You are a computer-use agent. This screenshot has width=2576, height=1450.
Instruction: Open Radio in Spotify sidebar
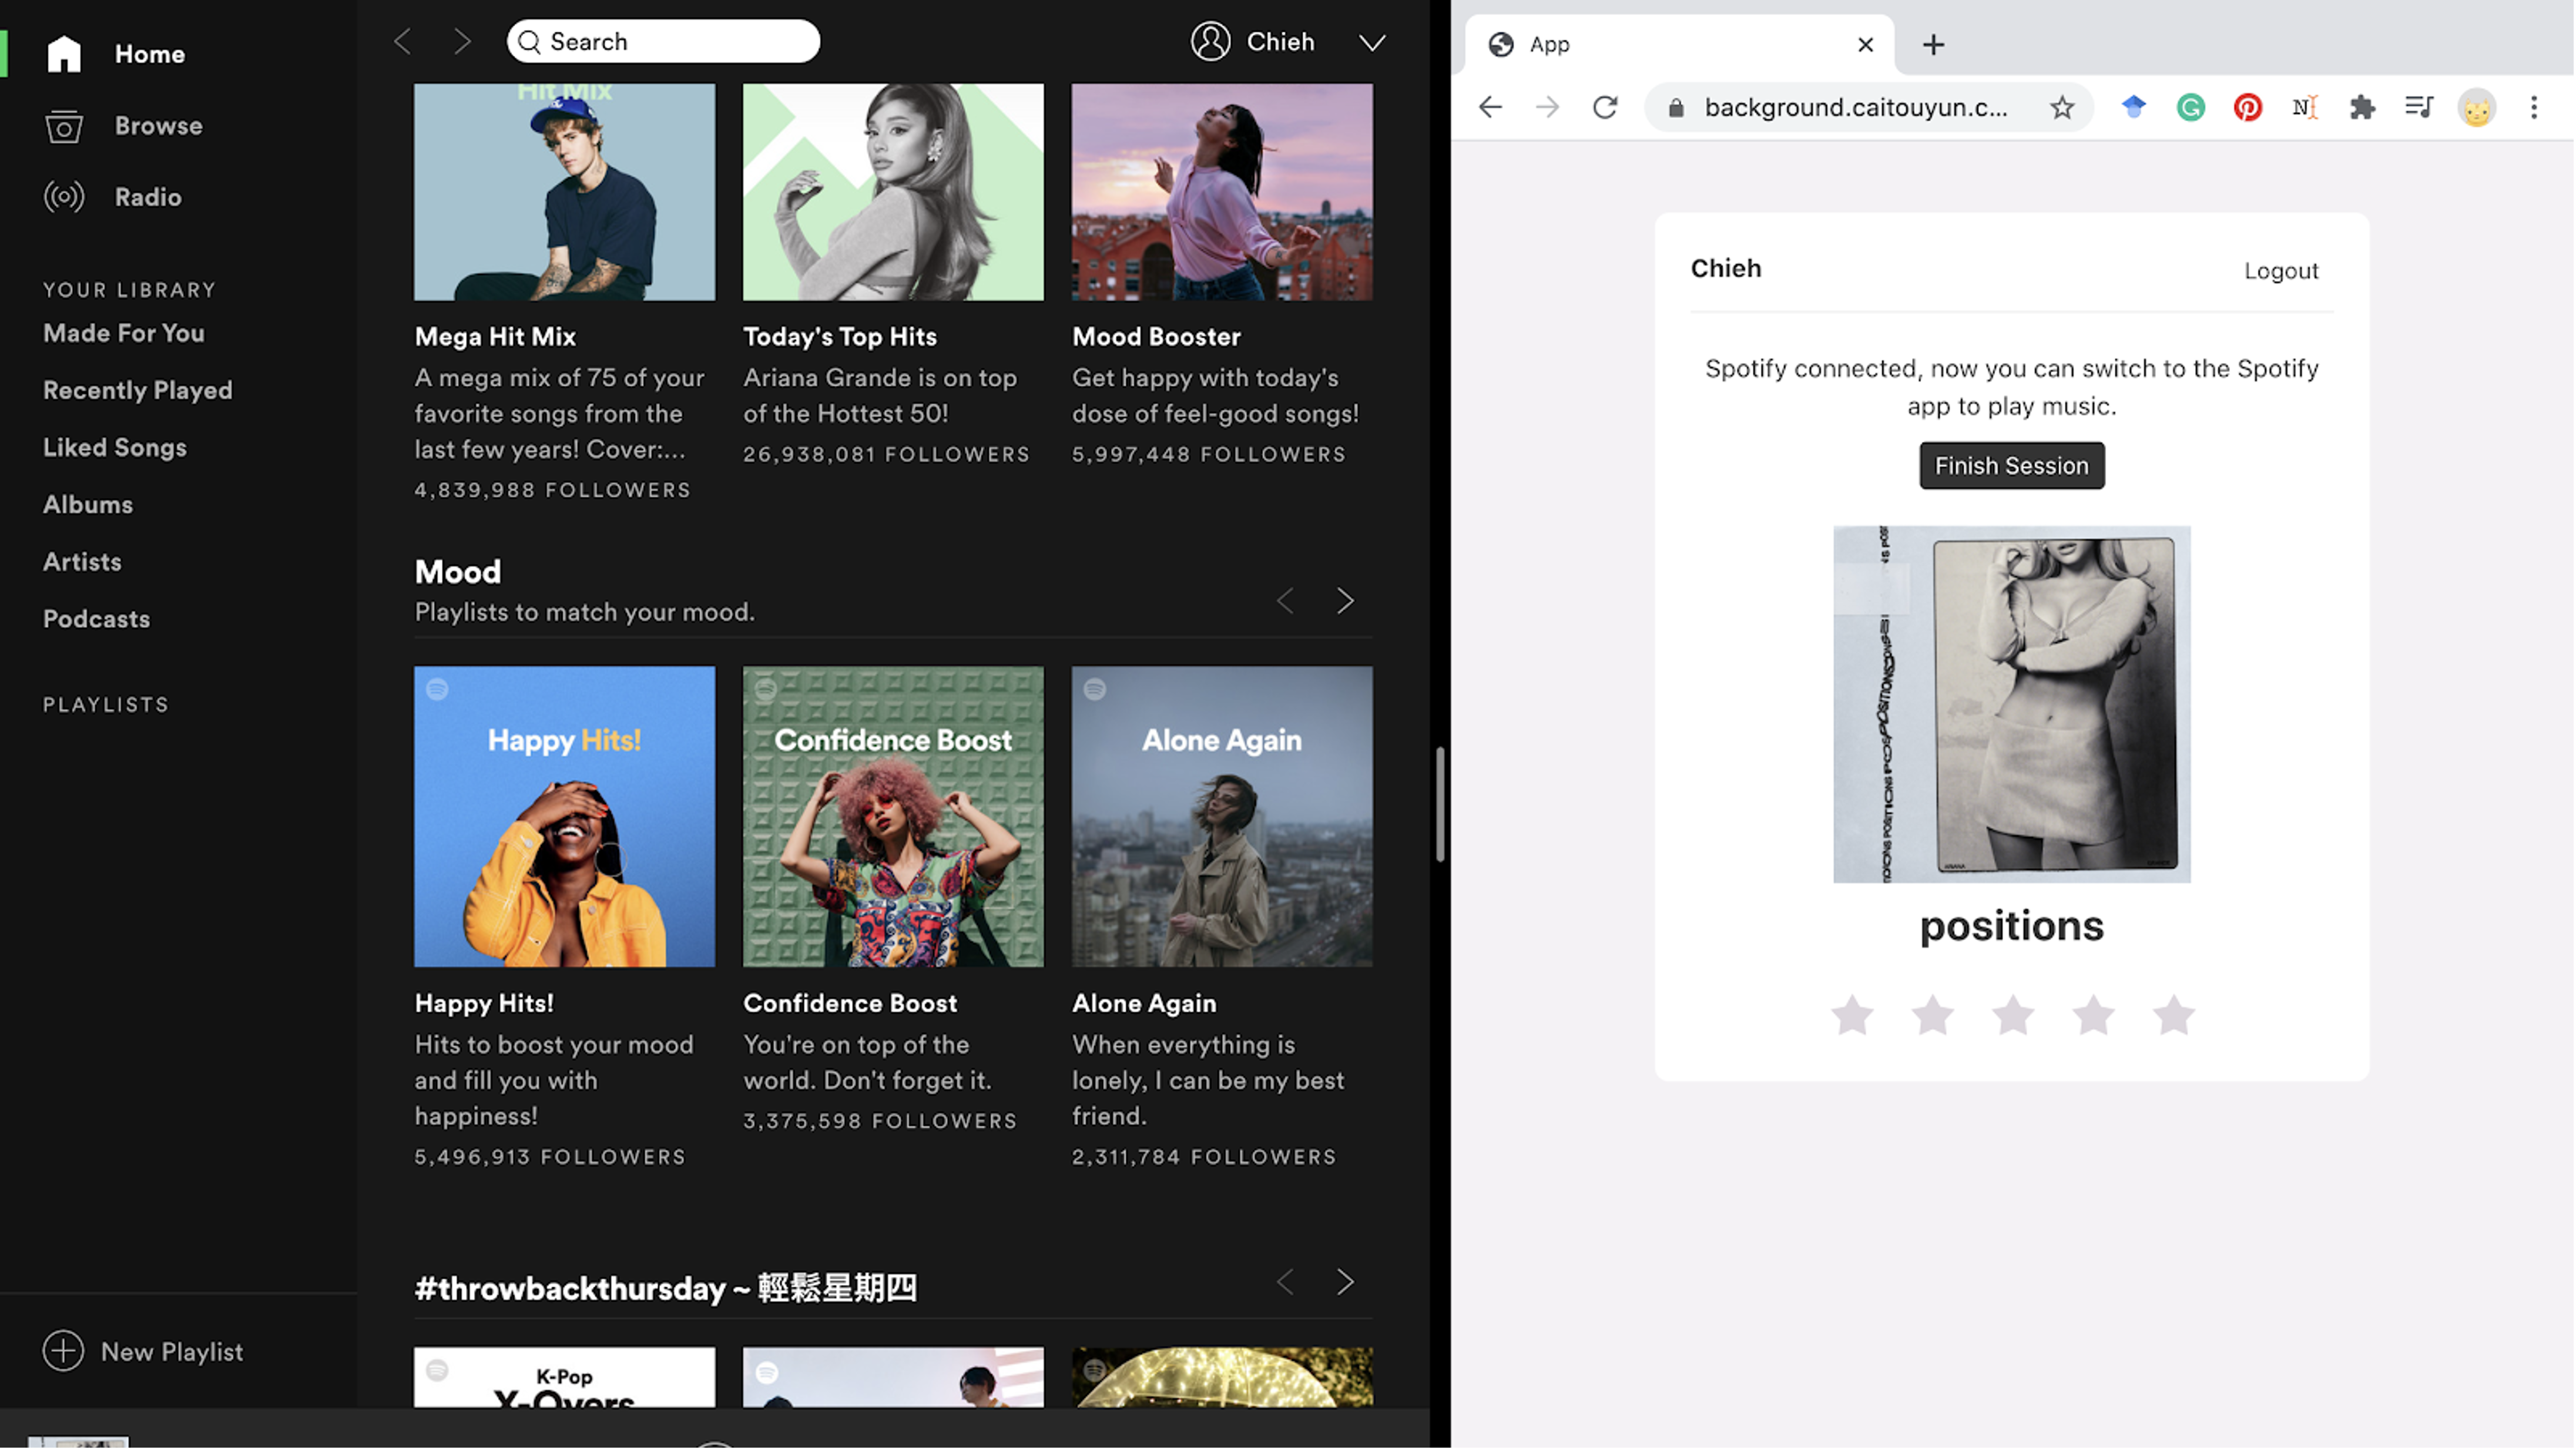click(113, 197)
